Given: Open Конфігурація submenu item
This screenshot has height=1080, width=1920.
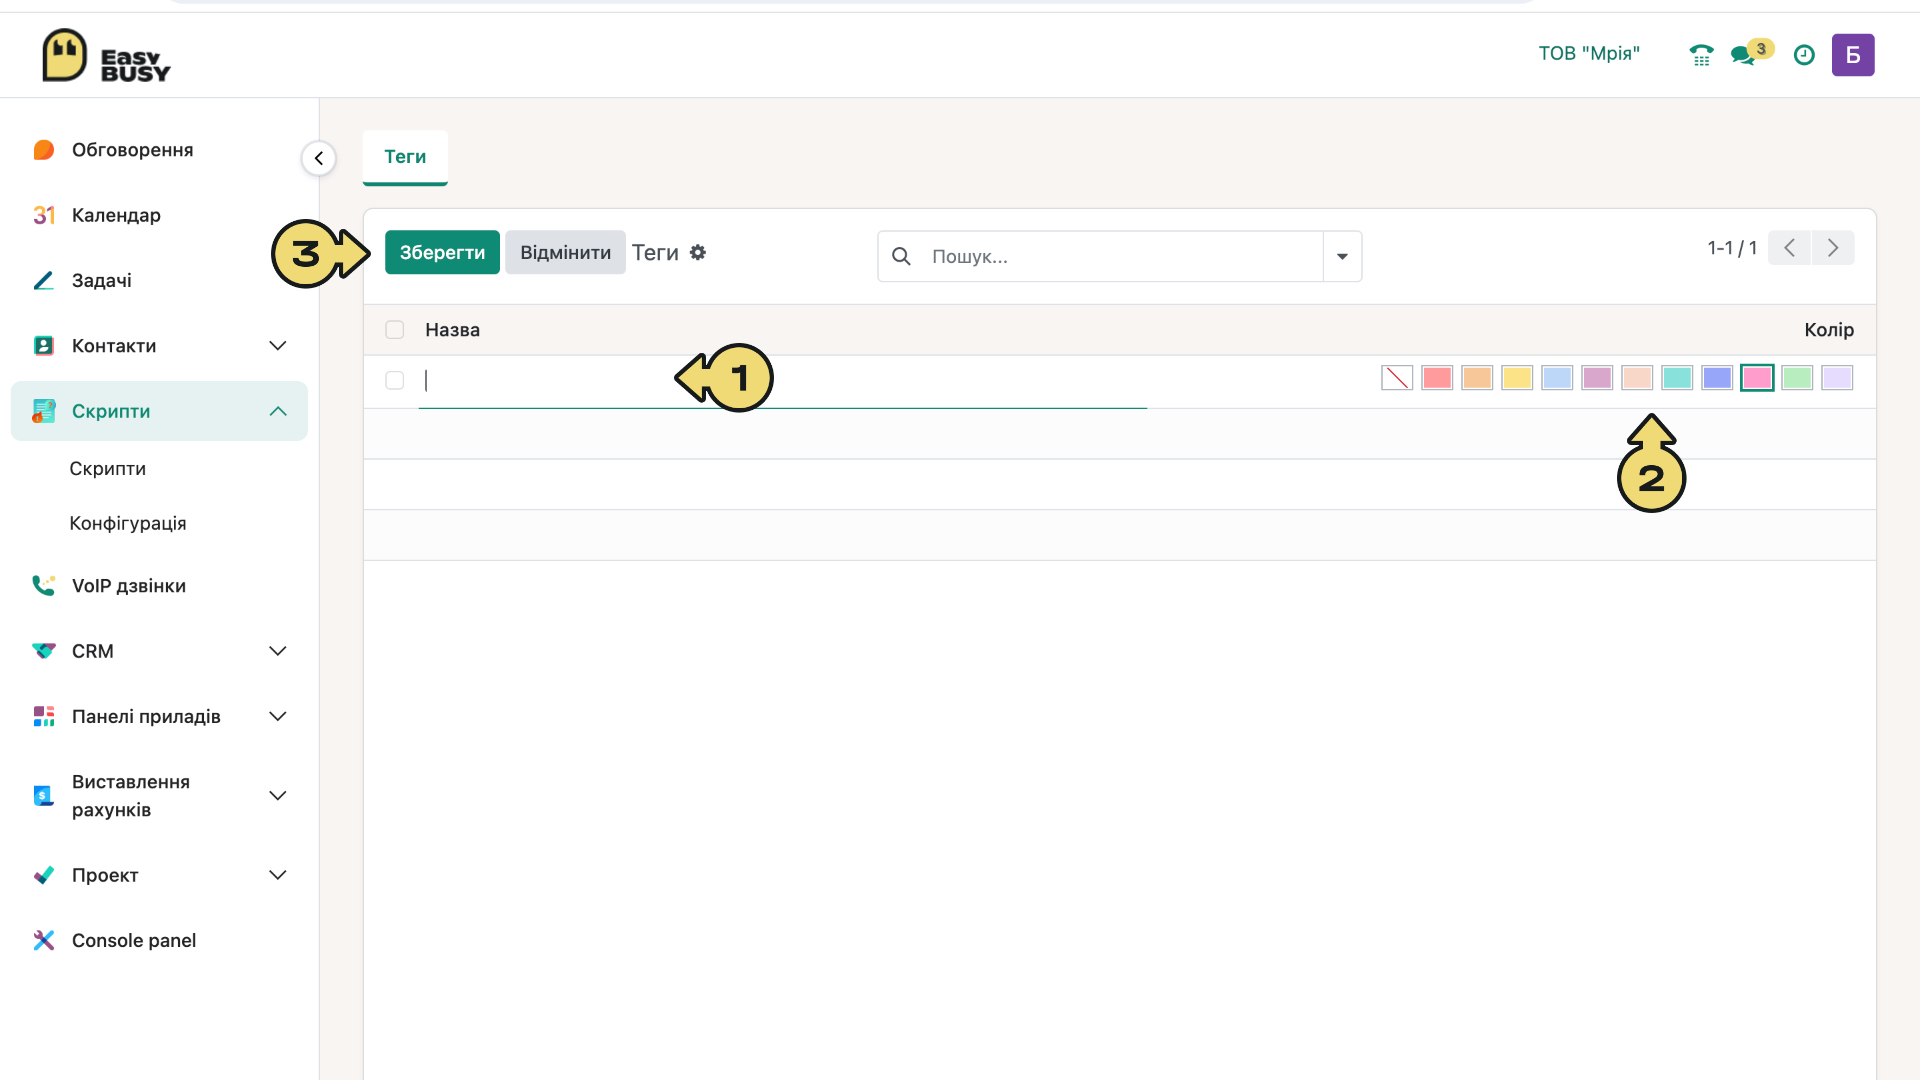Looking at the screenshot, I should click(128, 523).
